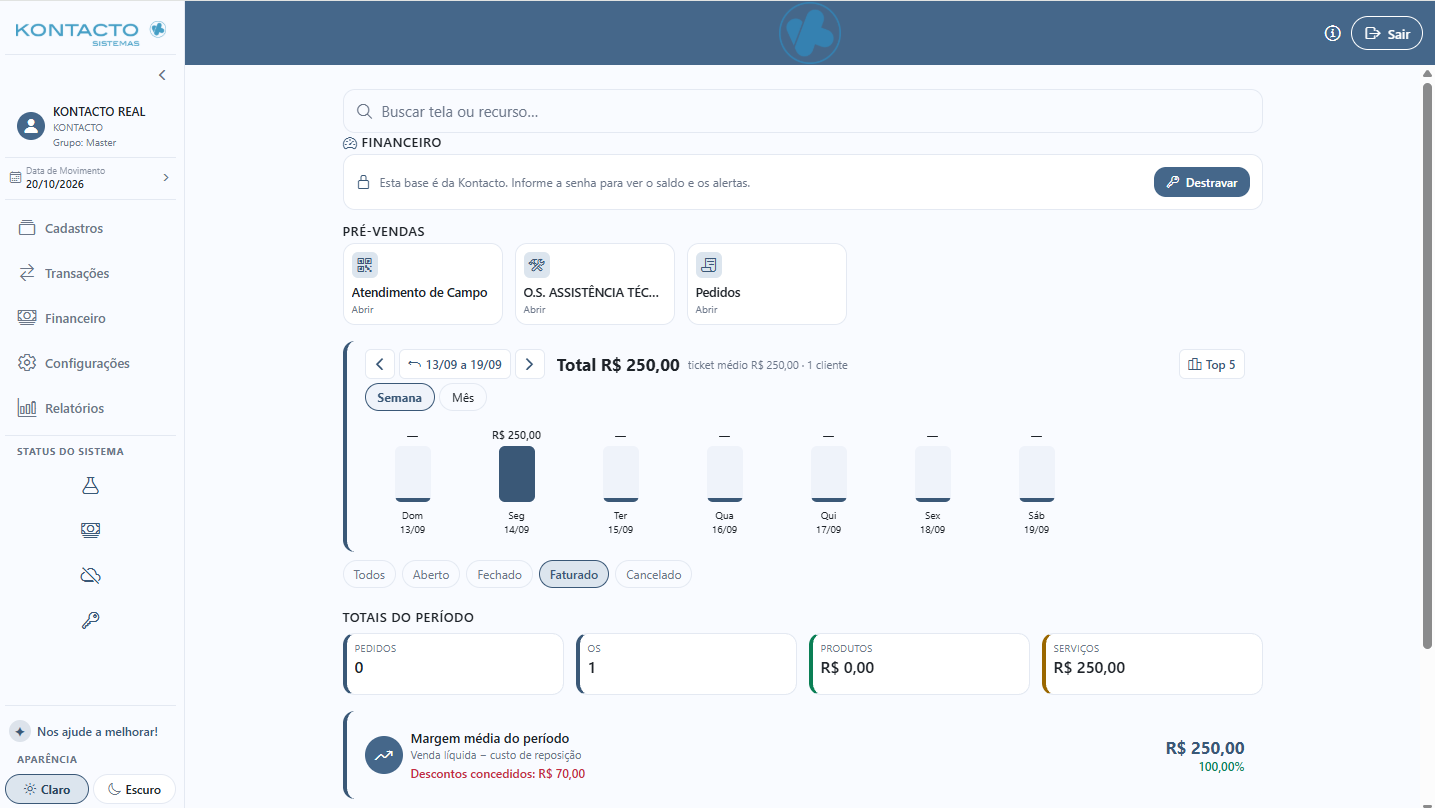Open the Transações menu
This screenshot has width=1435, height=808.
tap(91, 273)
